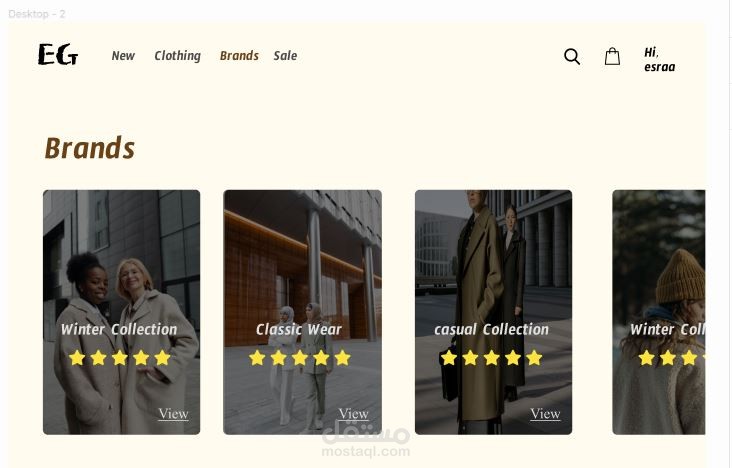Select the Brands navigation item
The width and height of the screenshot is (732, 468).
(239, 56)
